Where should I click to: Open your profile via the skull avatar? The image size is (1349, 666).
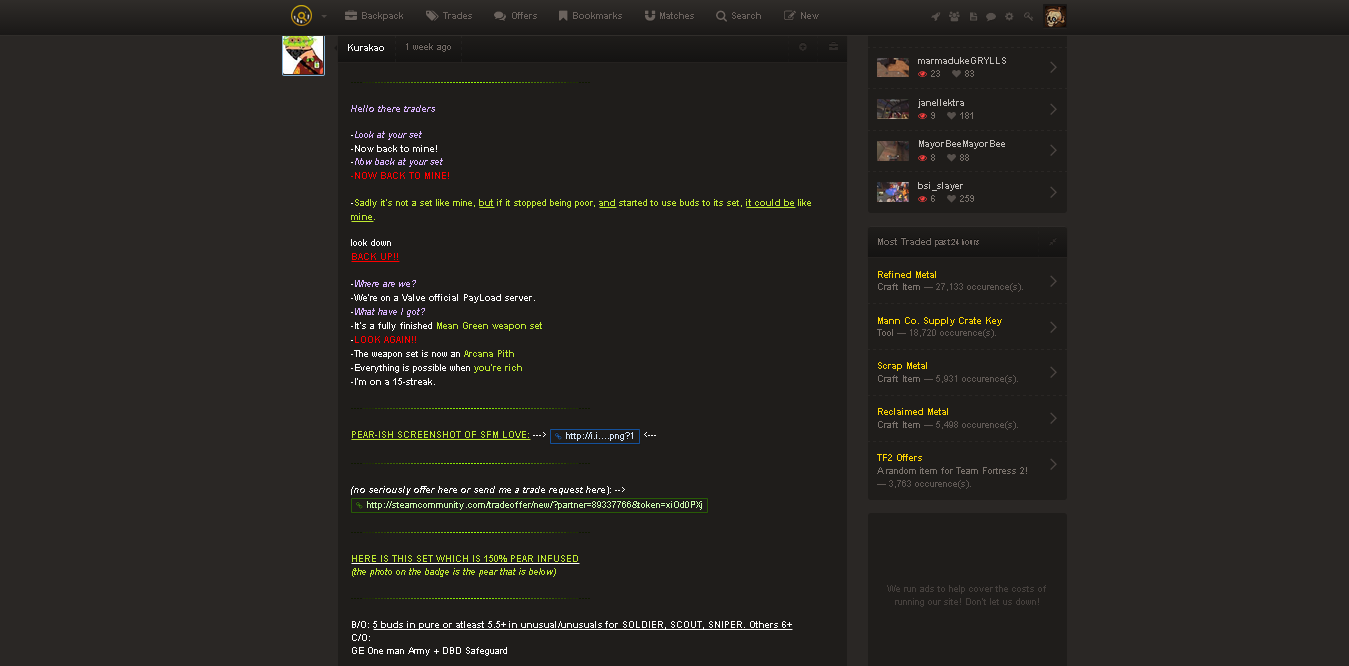click(x=1054, y=16)
